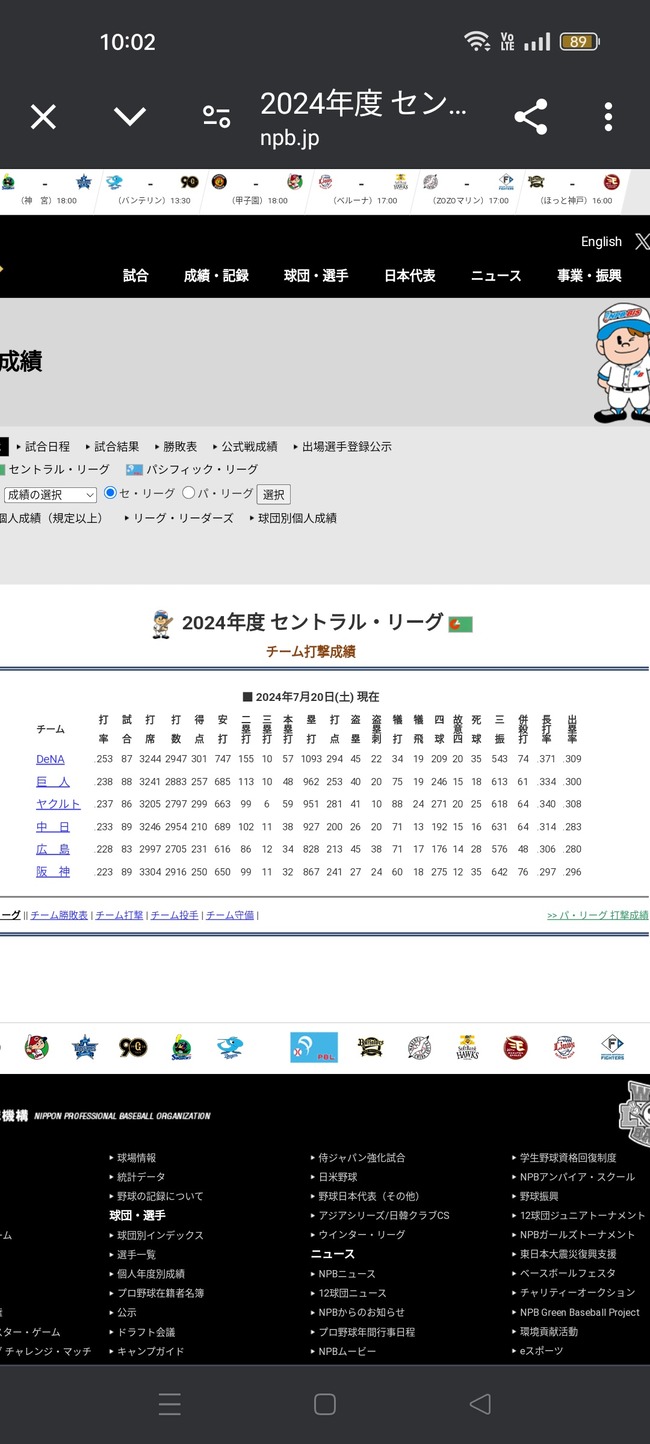Open the 中日 team link in table
Viewport: 650px width, 1444px height.
click(x=53, y=827)
